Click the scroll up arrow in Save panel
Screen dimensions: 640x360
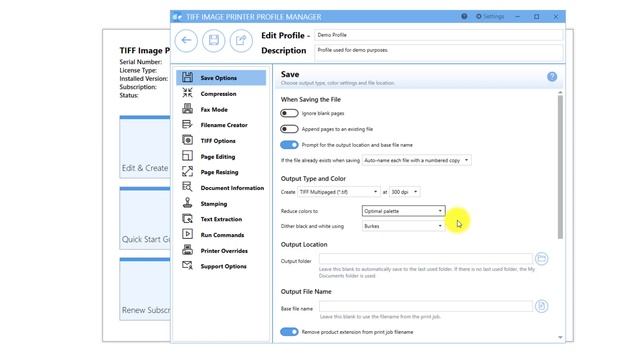pyautogui.click(x=560, y=93)
